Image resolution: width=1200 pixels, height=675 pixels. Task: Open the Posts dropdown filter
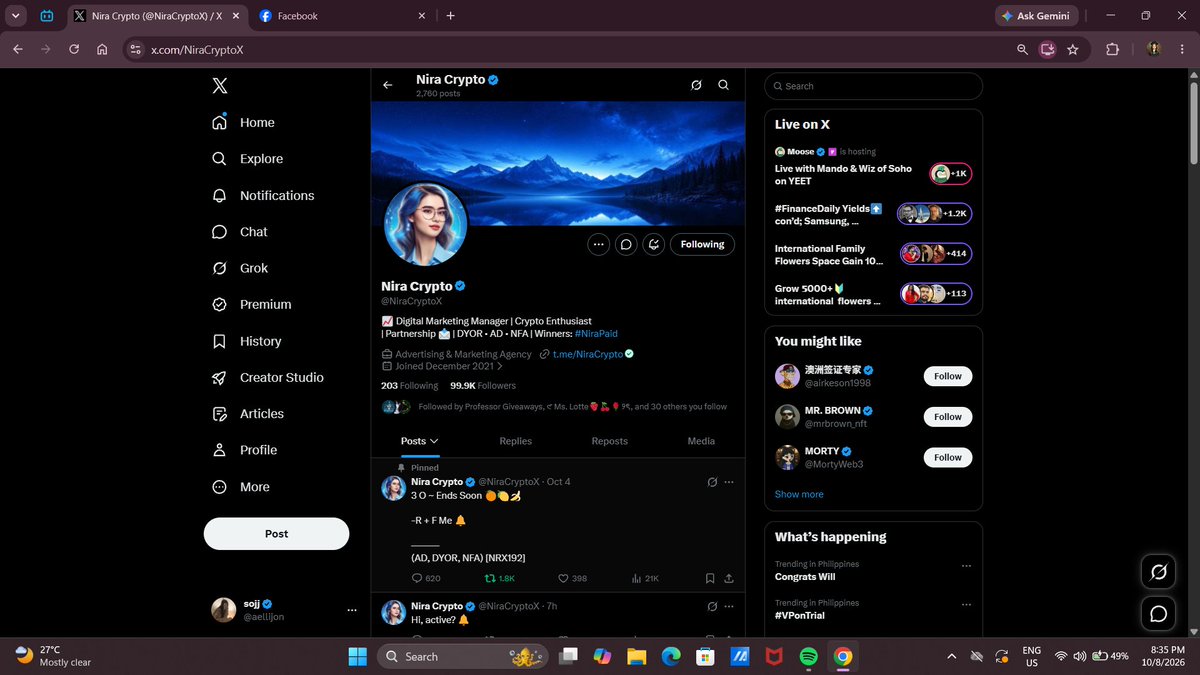[x=420, y=441]
